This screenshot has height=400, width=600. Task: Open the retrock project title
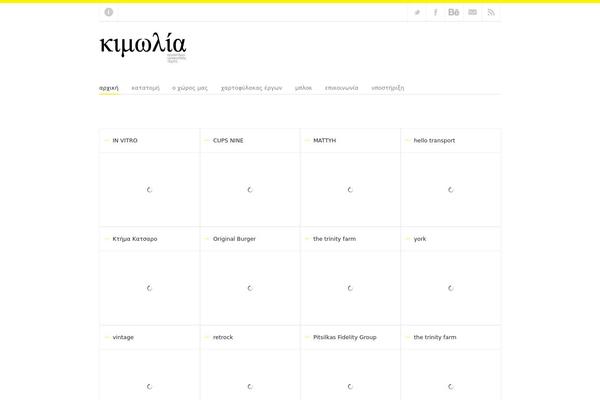(223, 337)
